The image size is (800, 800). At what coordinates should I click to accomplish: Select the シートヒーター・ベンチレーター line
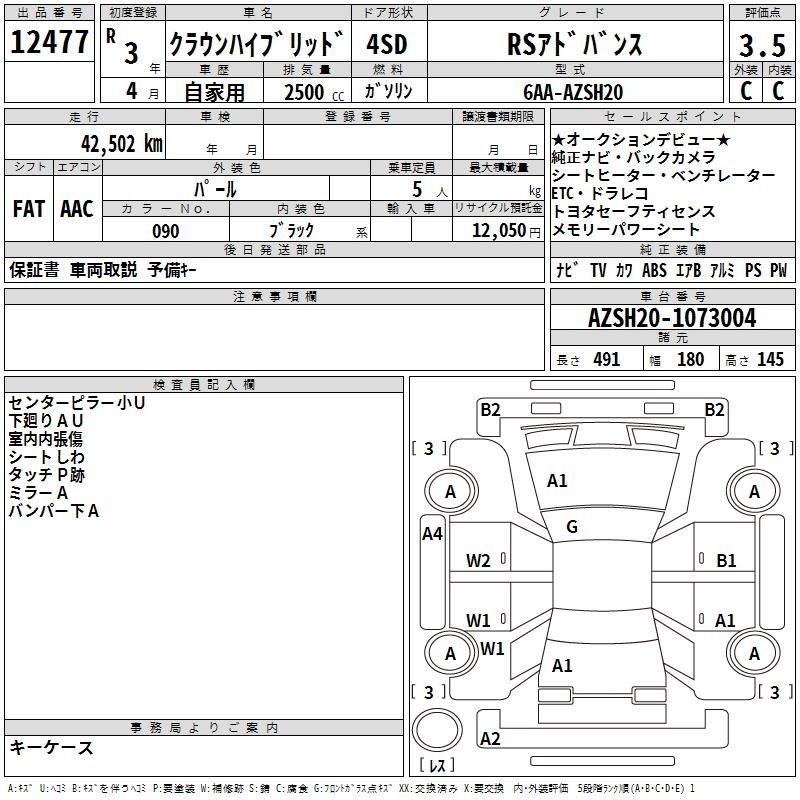pos(663,175)
